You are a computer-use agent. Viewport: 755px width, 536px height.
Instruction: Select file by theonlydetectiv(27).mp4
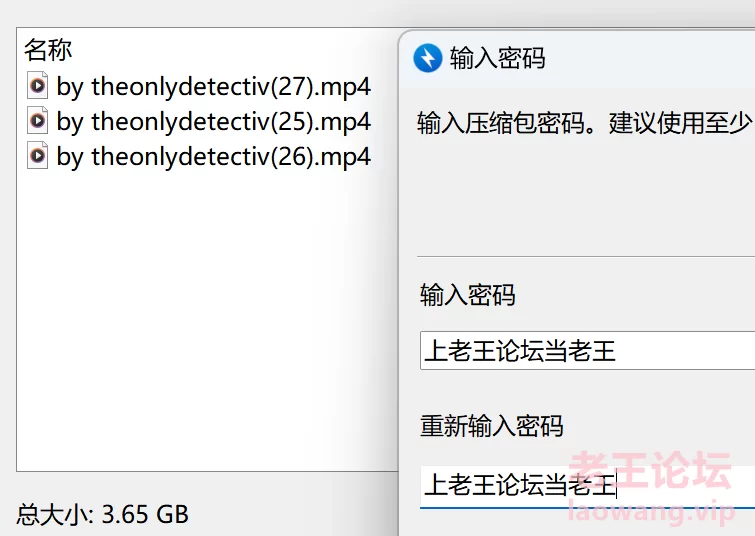point(213,87)
